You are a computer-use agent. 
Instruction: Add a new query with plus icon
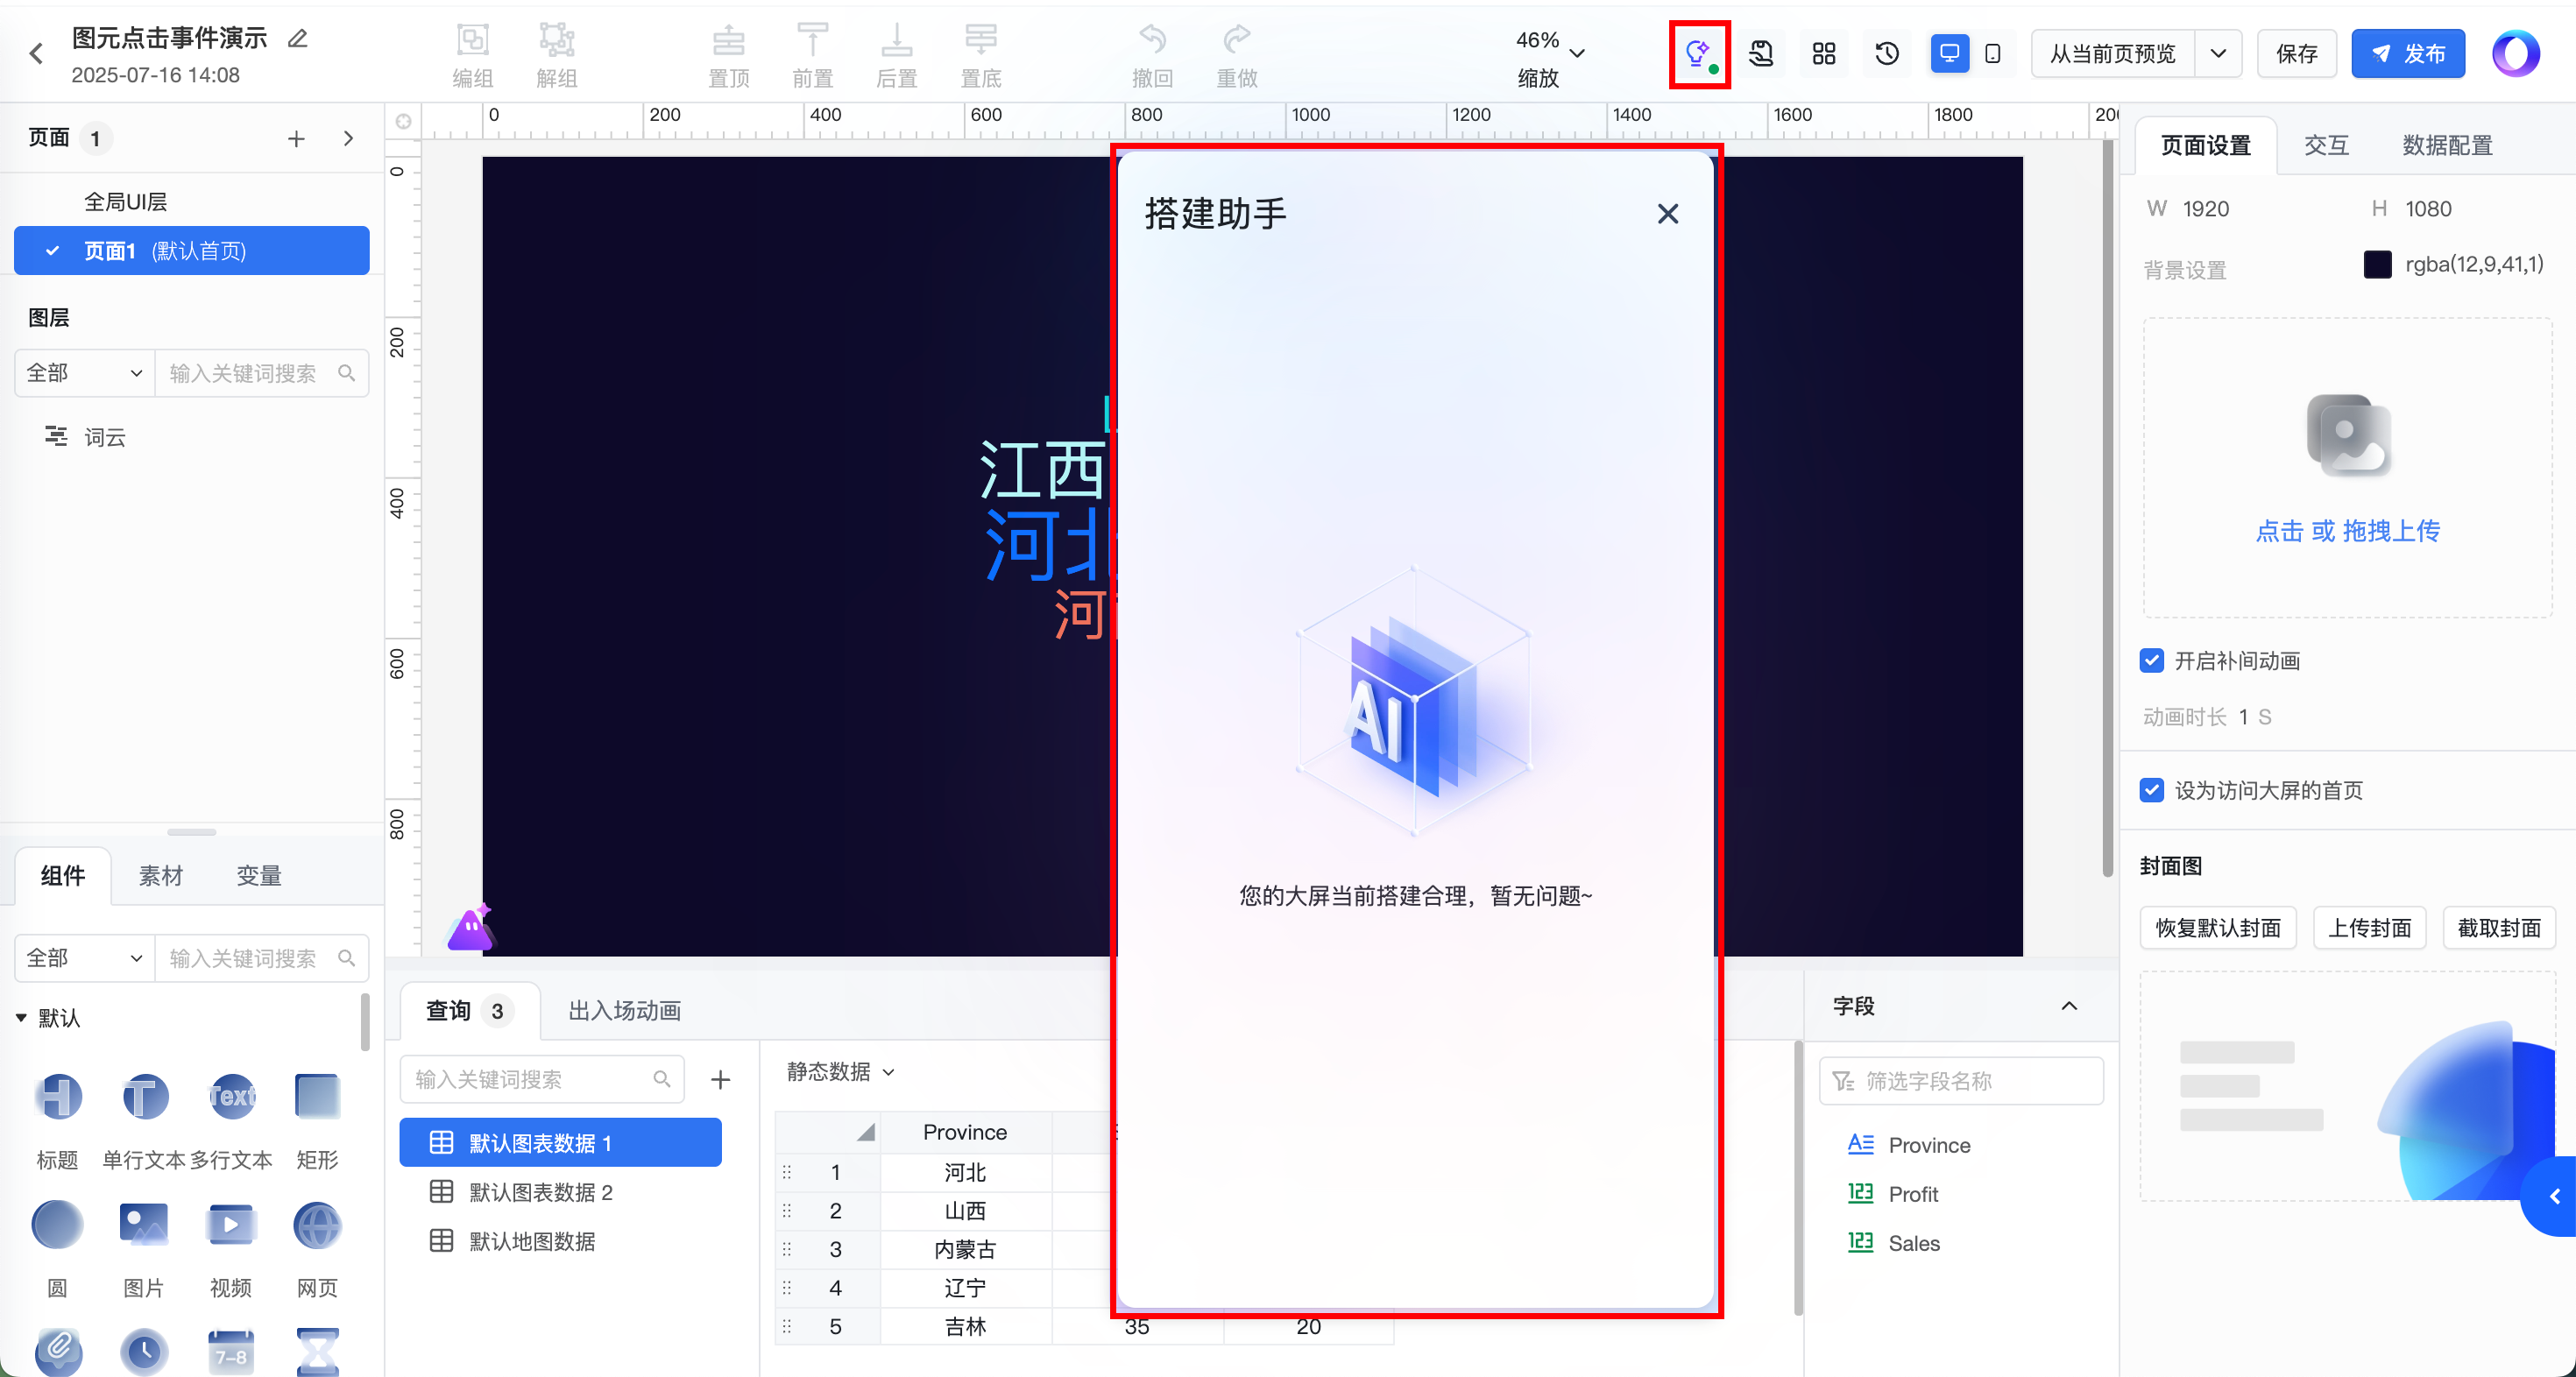(x=720, y=1080)
